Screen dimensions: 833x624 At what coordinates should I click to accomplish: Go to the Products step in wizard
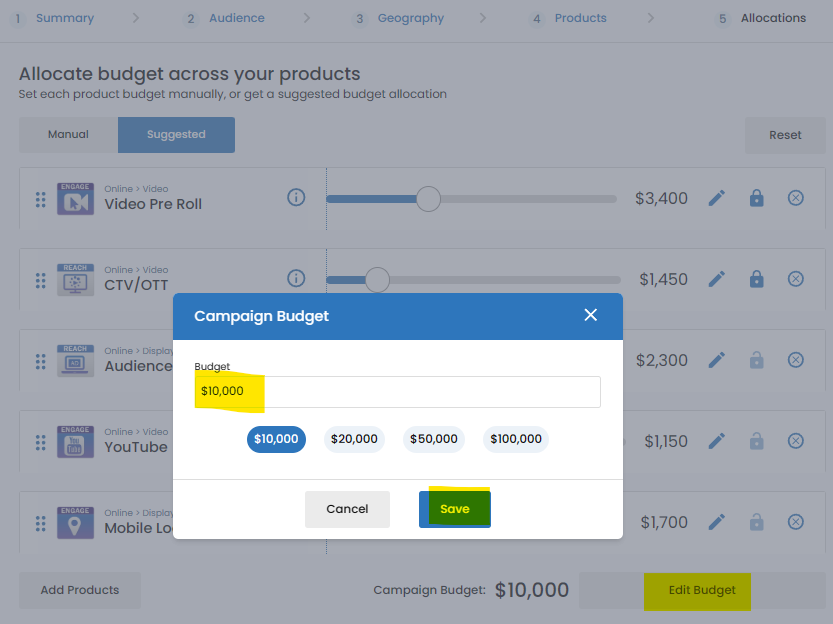click(580, 18)
